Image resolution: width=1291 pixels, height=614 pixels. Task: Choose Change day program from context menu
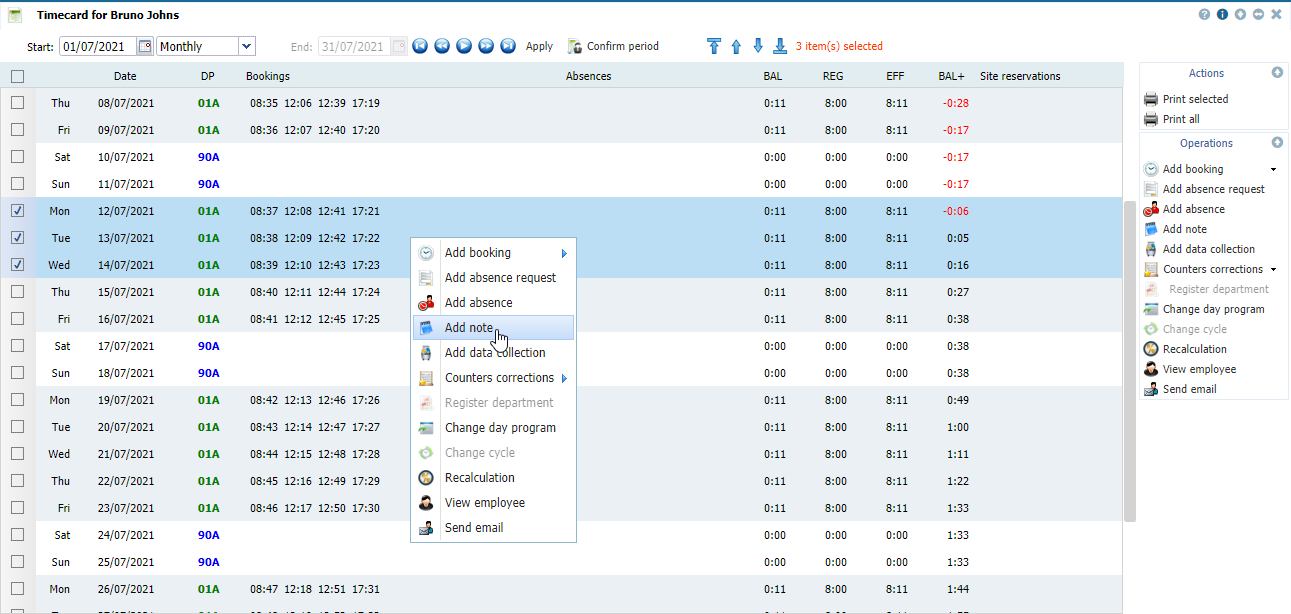pyautogui.click(x=500, y=428)
